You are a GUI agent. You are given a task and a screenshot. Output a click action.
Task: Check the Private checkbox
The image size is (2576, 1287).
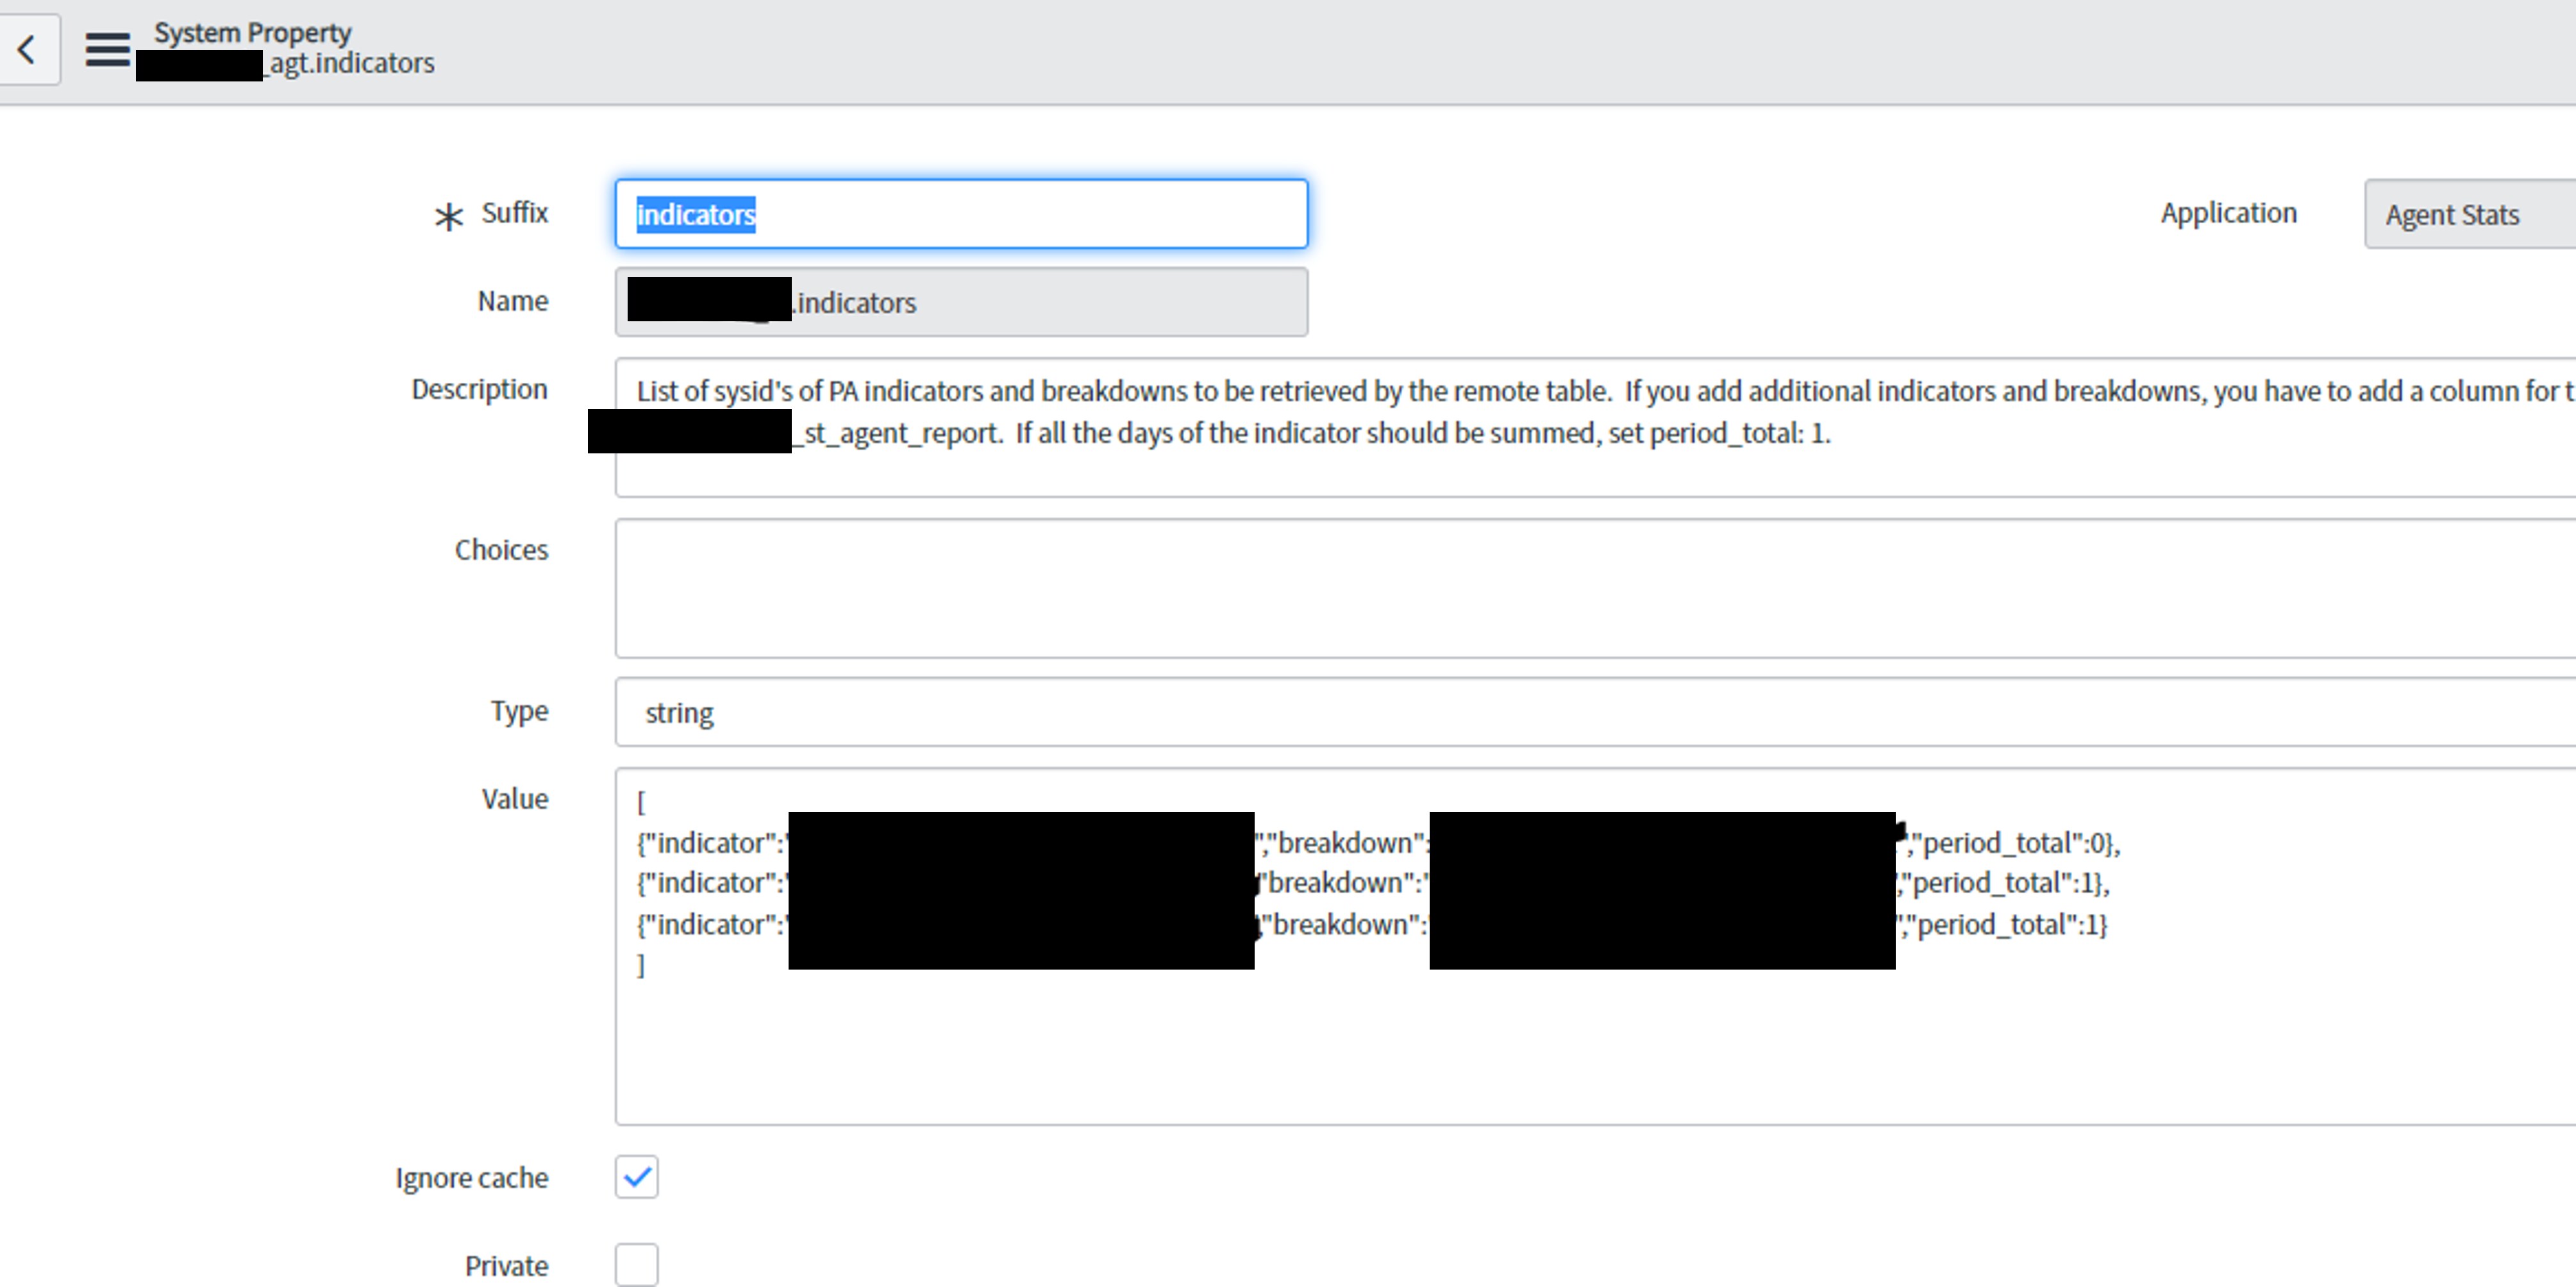637,1265
